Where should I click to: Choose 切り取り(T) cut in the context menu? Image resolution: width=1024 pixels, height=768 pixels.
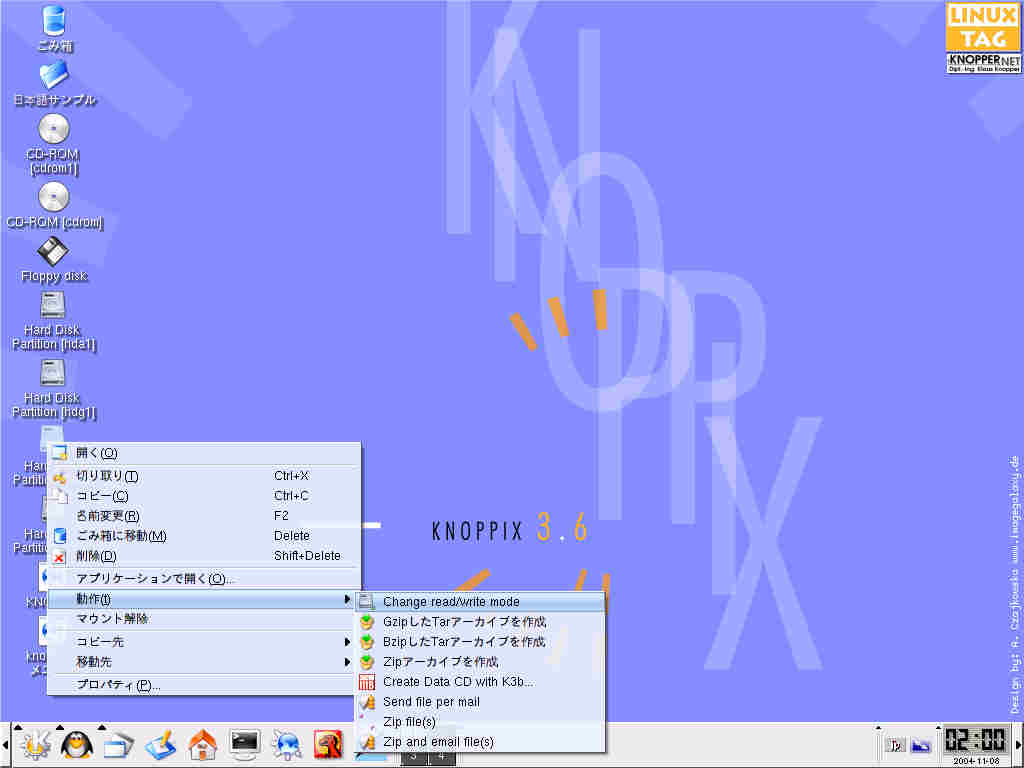click(204, 476)
